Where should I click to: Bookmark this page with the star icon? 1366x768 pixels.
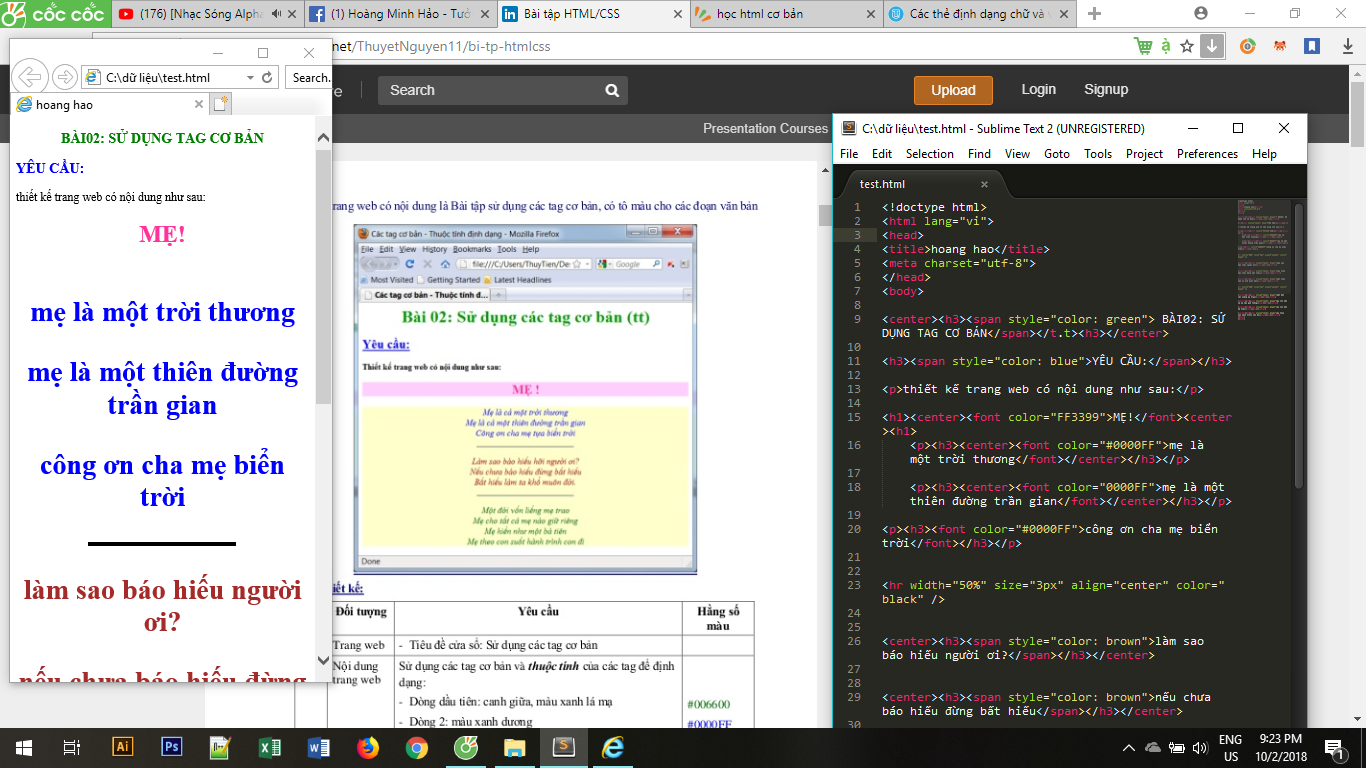click(x=1187, y=46)
